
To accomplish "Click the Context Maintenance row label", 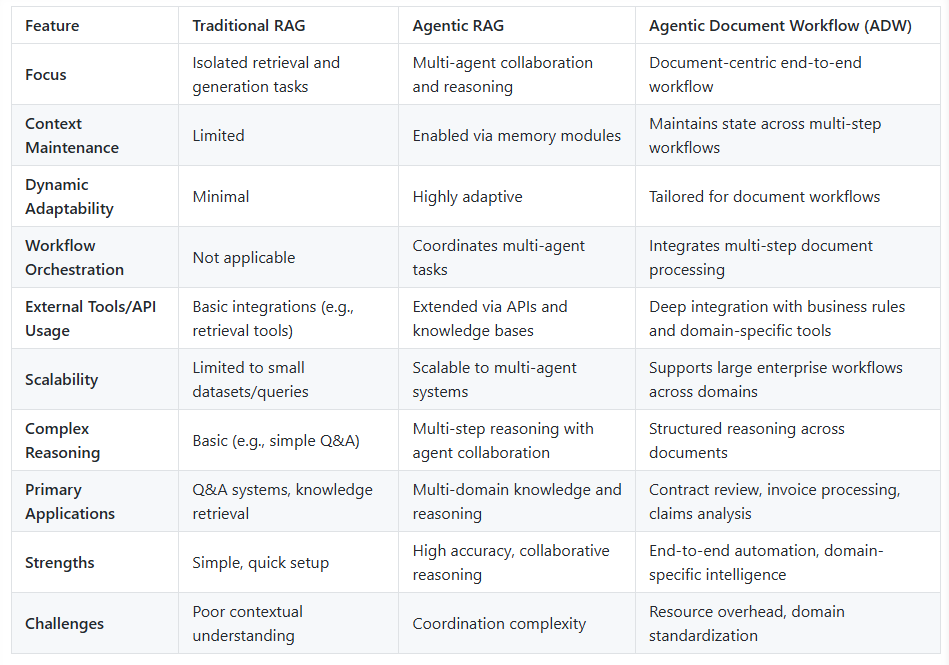I will tap(72, 136).
